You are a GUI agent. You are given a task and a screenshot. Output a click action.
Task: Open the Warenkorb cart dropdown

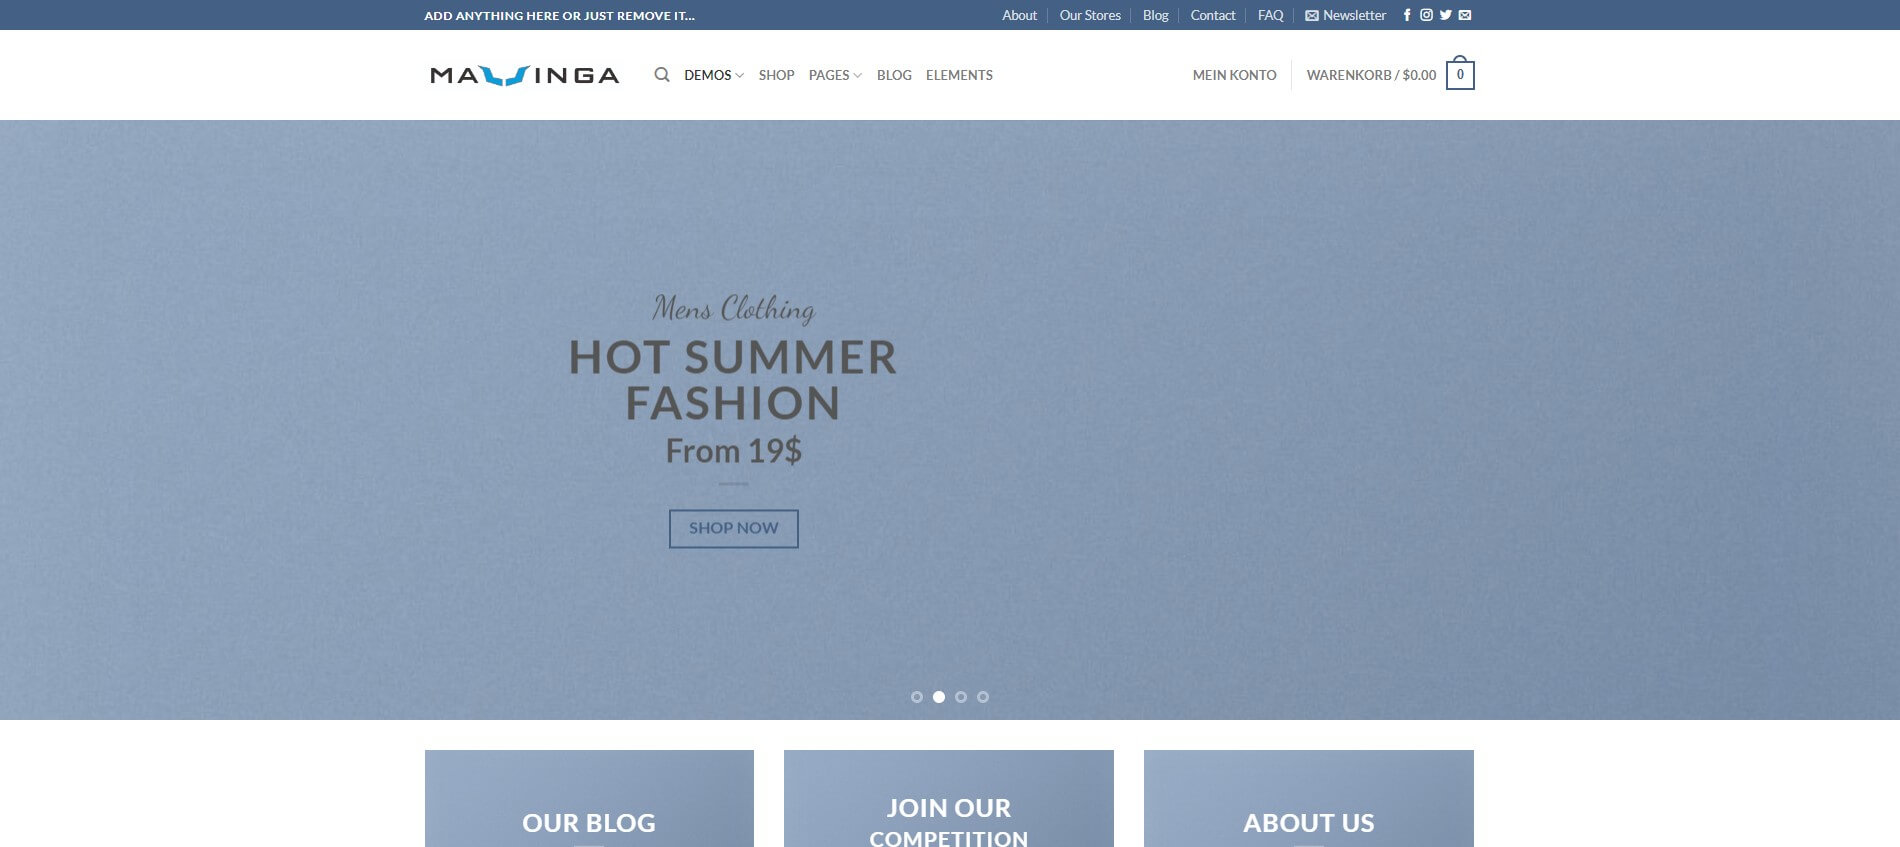(1371, 75)
